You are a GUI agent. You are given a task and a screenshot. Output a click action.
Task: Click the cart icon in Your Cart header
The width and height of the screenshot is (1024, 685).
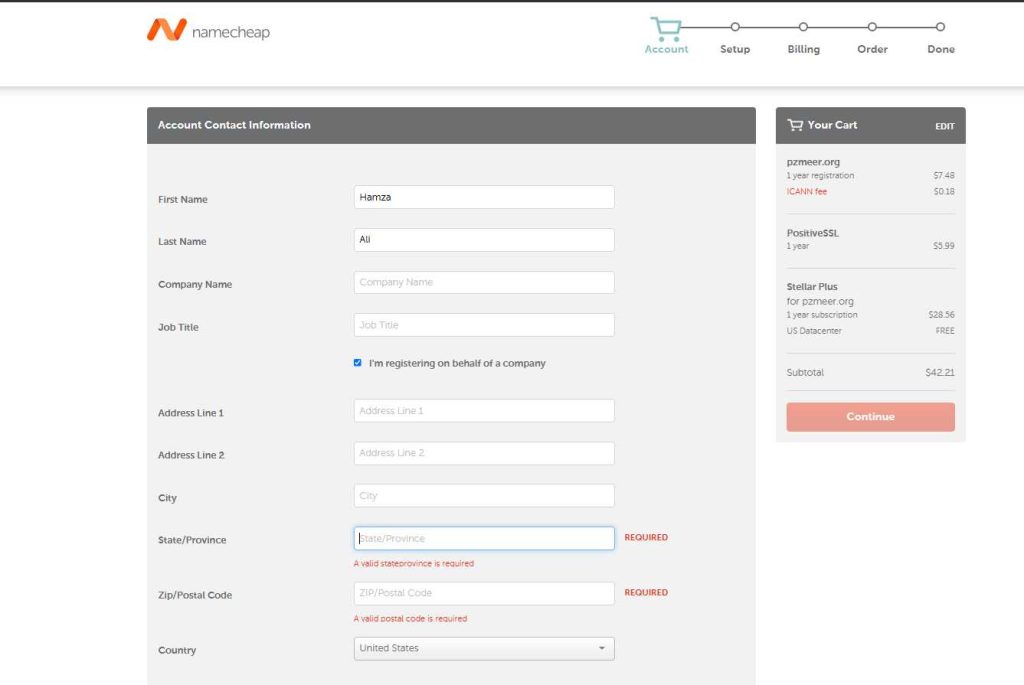click(x=795, y=125)
